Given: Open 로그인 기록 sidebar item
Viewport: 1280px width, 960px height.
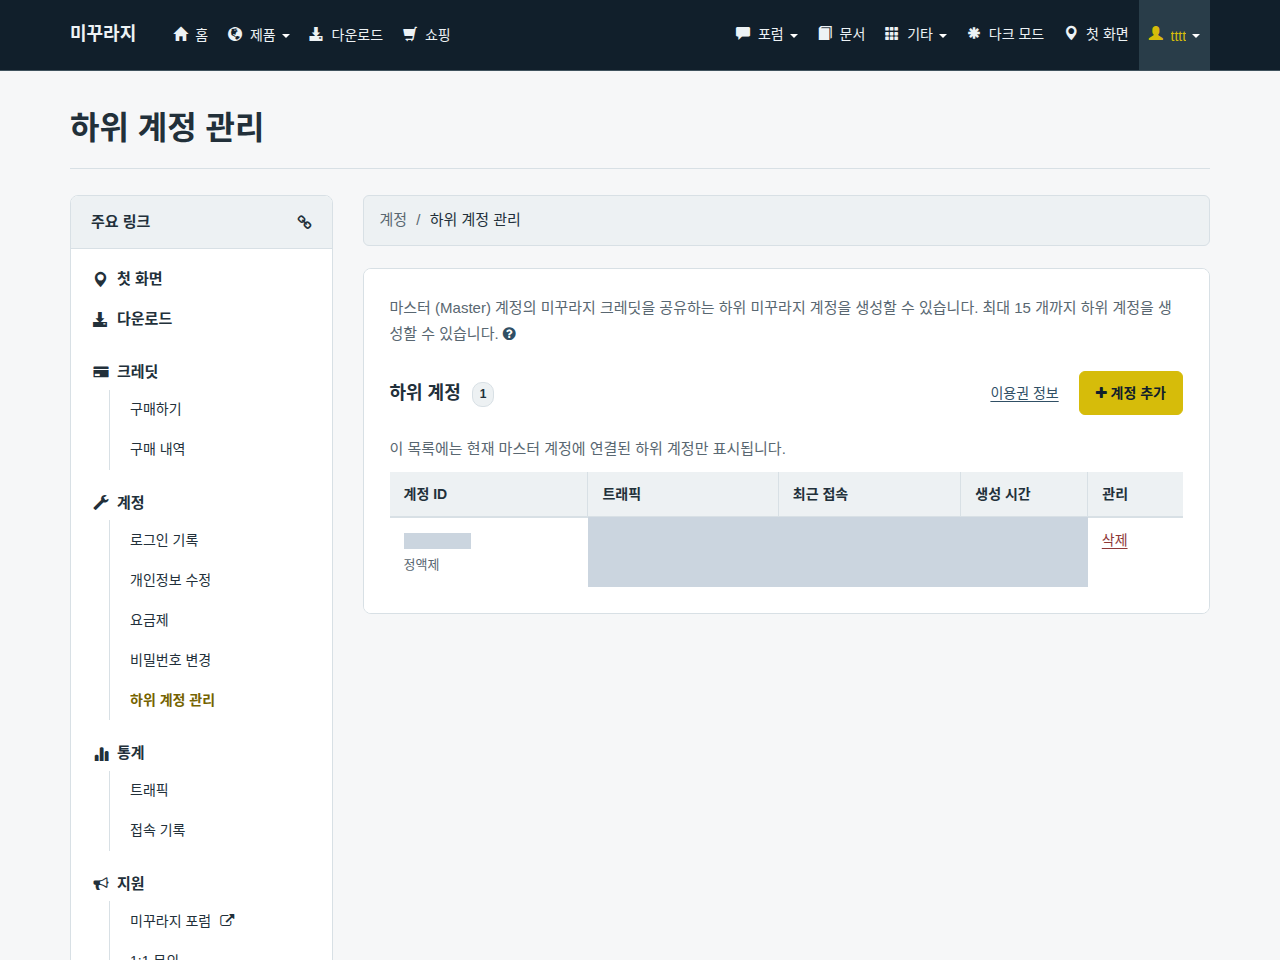Looking at the screenshot, I should [164, 540].
